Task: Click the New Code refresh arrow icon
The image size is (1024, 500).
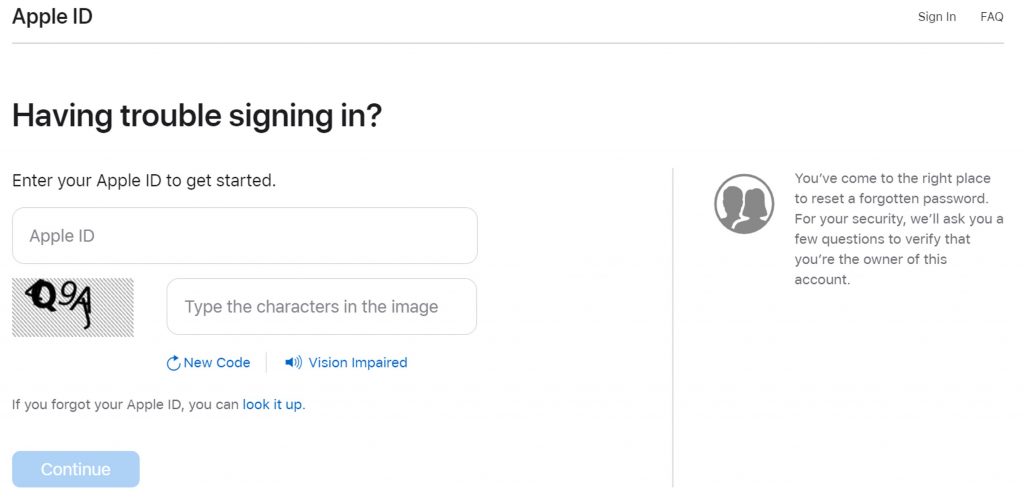Action: [173, 363]
